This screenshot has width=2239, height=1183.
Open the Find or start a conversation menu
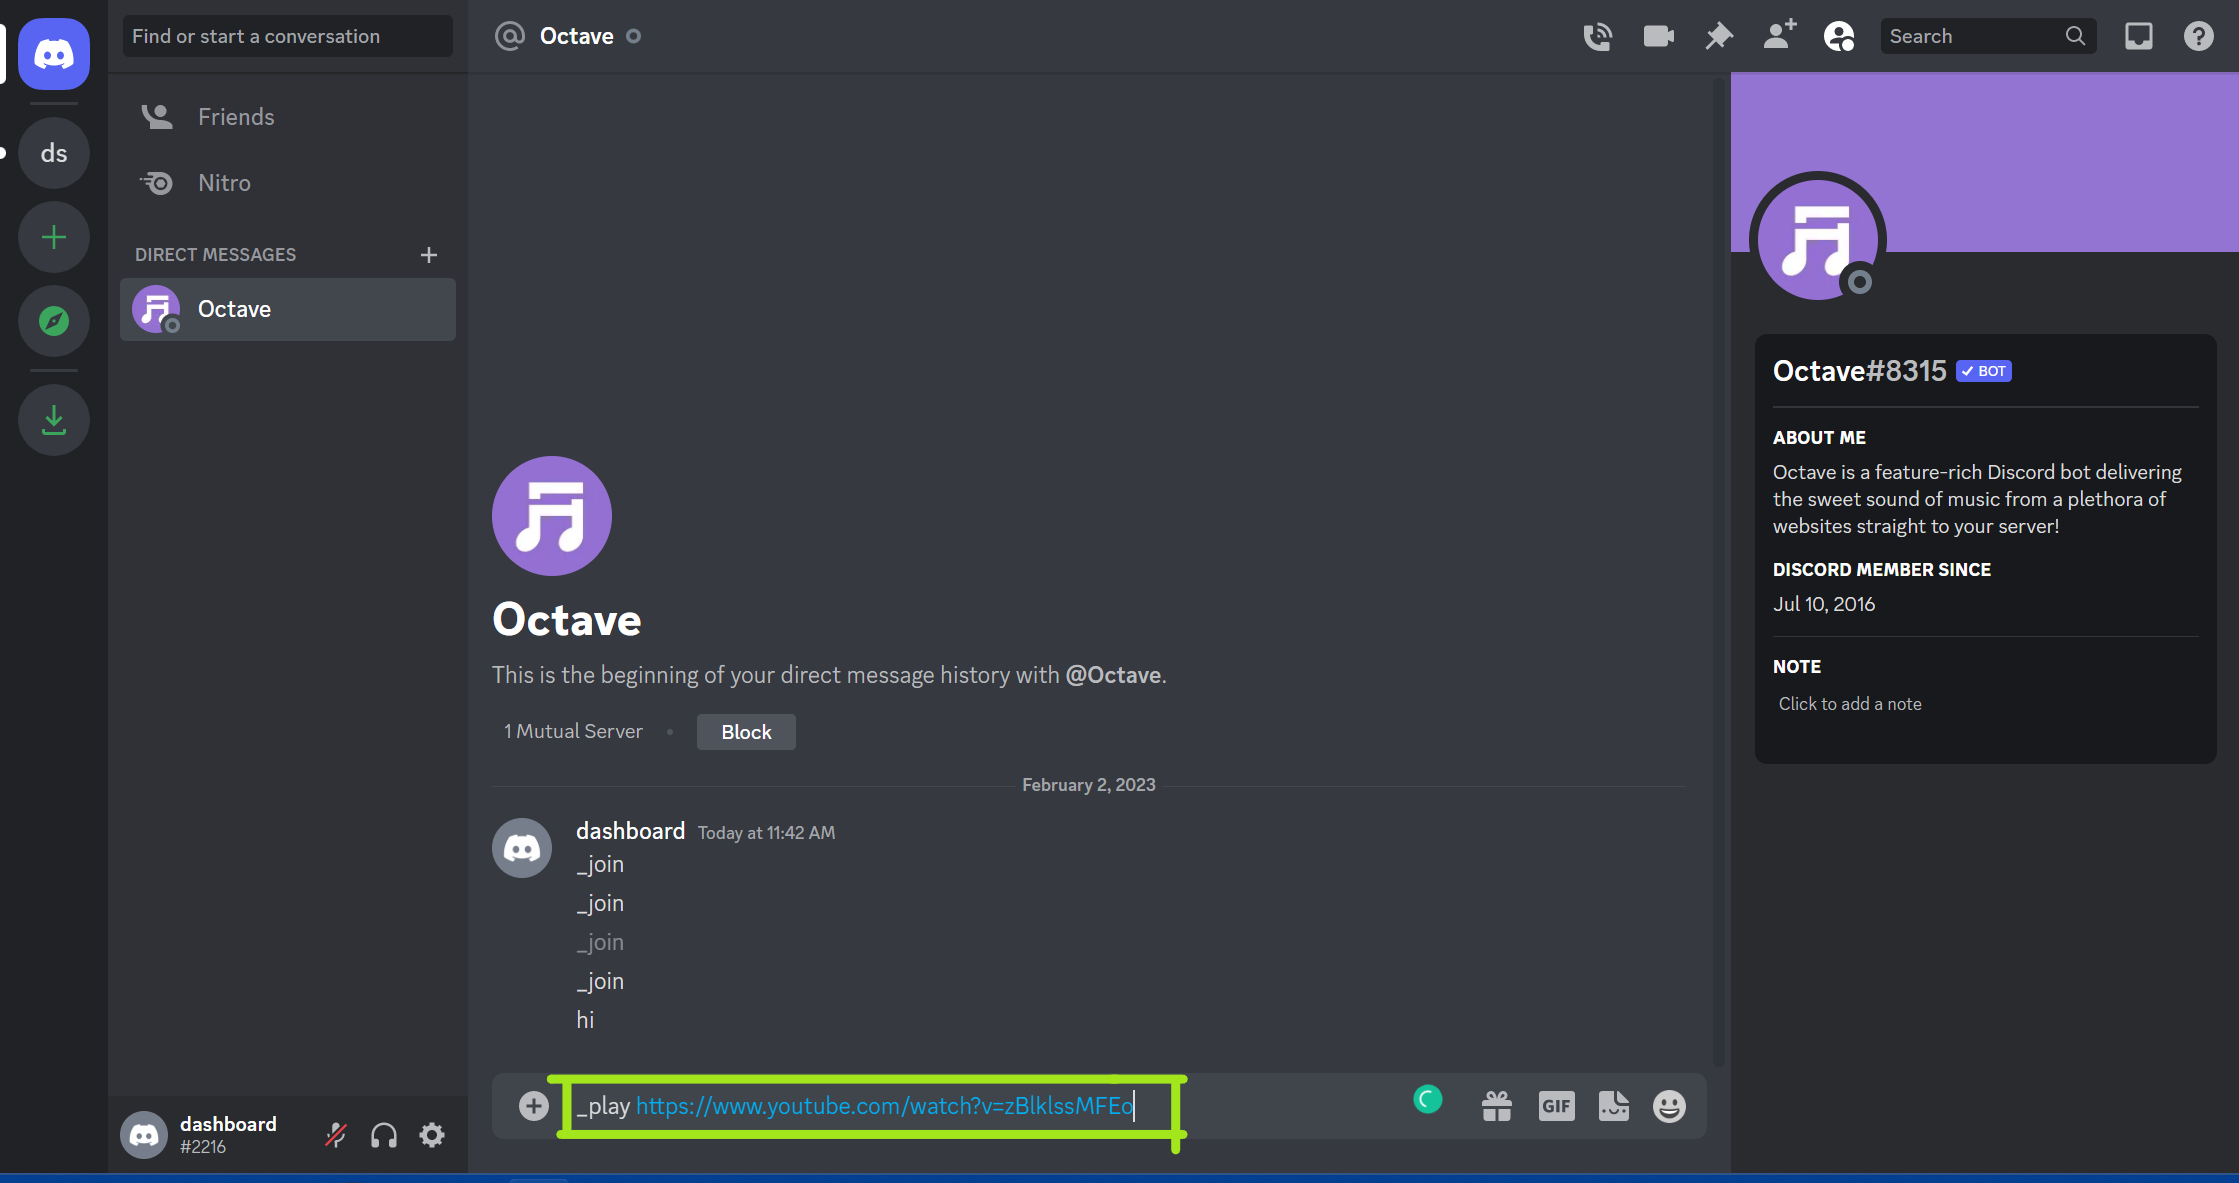click(x=289, y=36)
